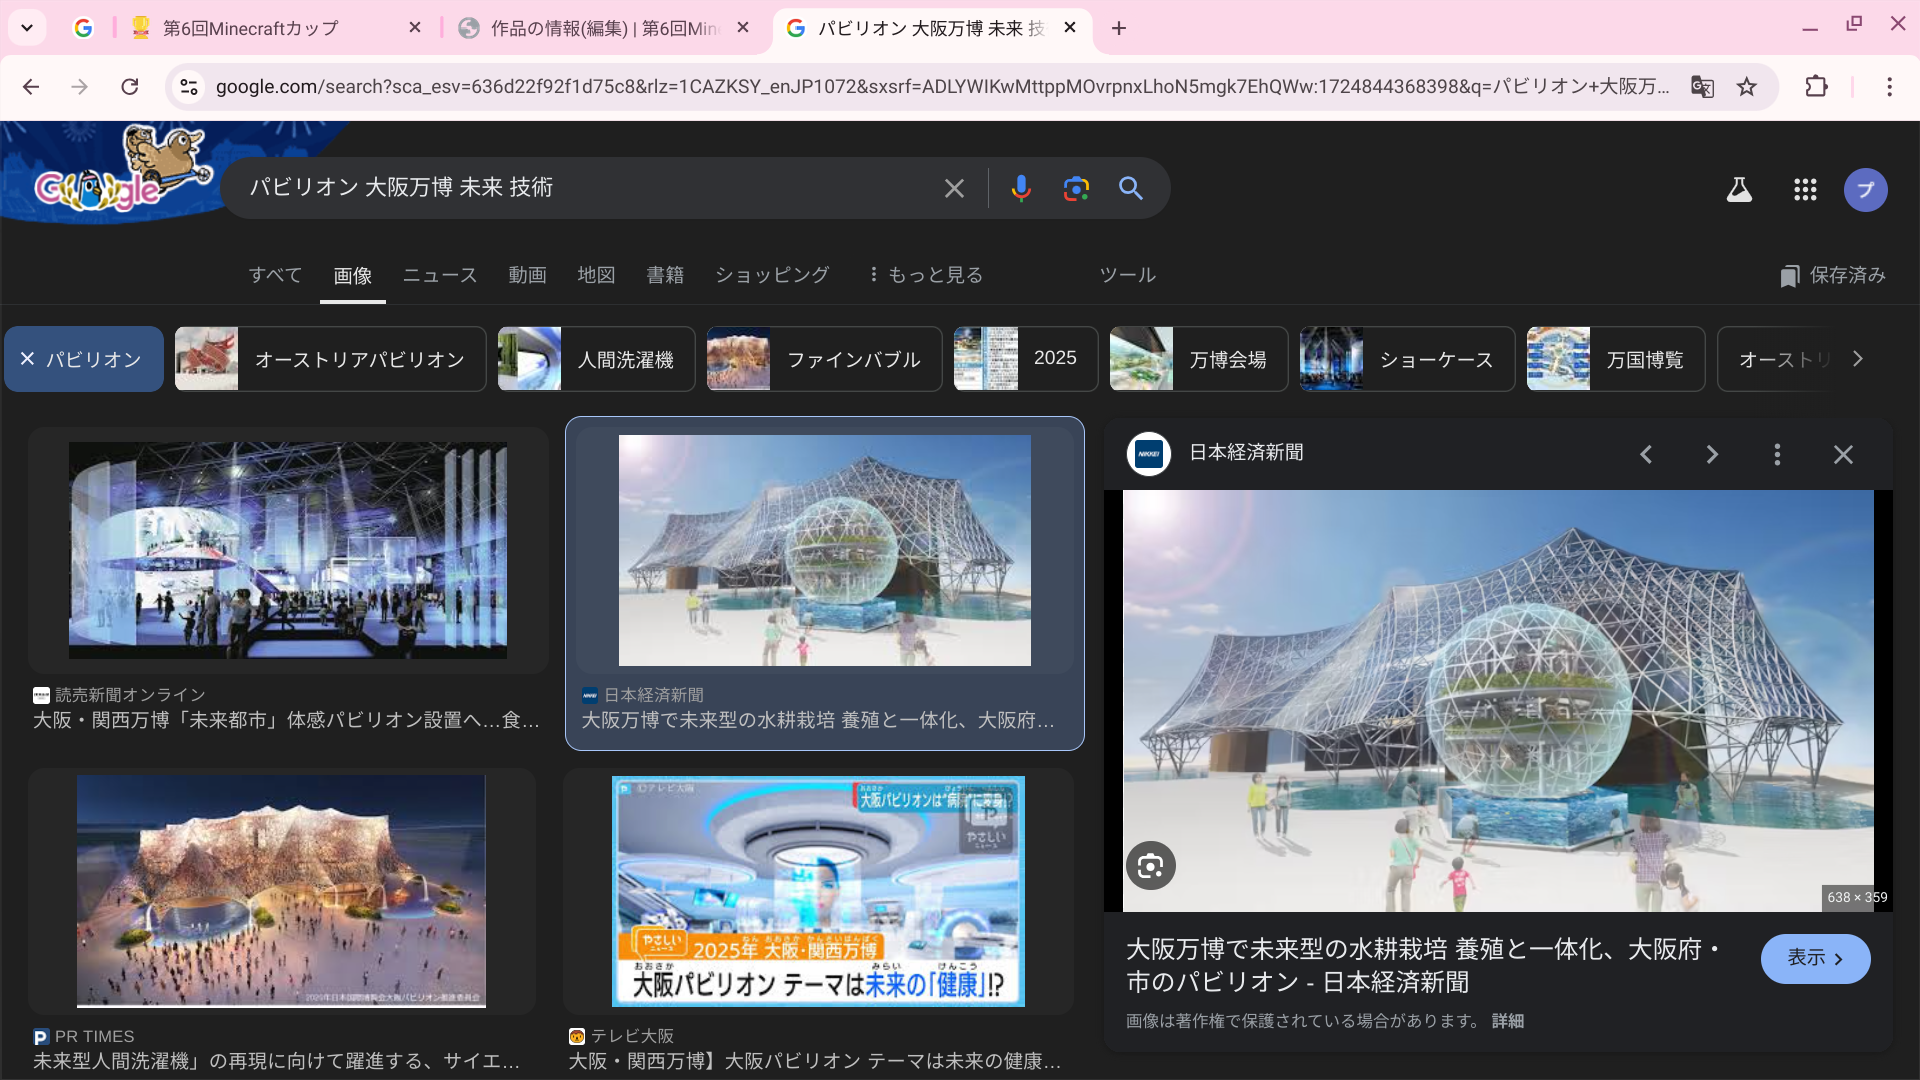The width and height of the screenshot is (1920, 1080).
Task: Select the 2025 filter chip
Action: (1026, 359)
